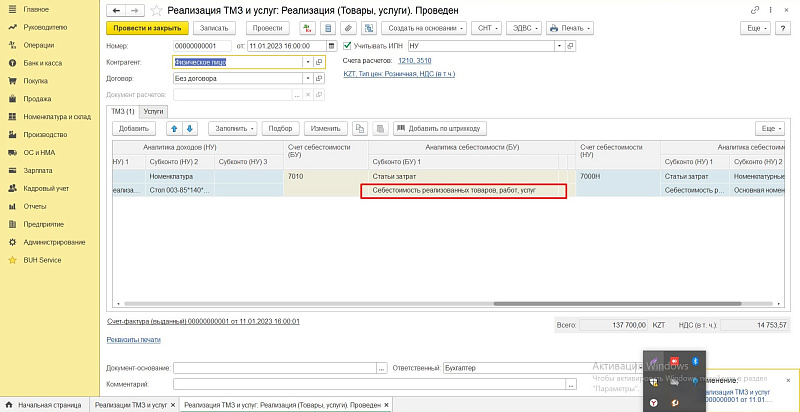Click the Провести и закрыть button
The image size is (800, 412).
[147, 28]
